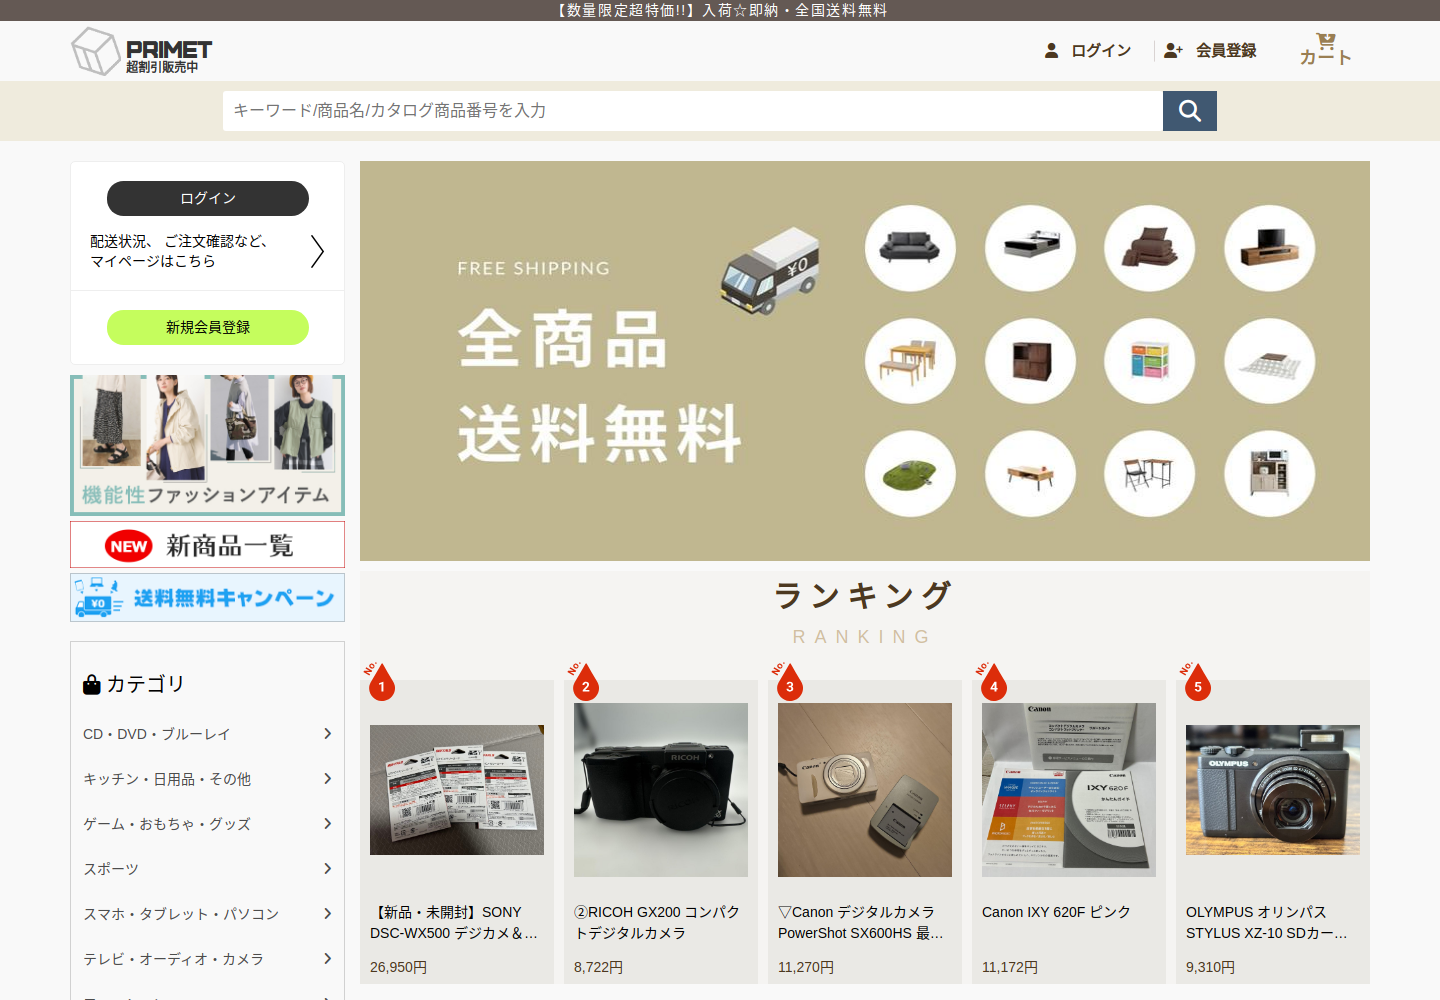1440x1000 pixels.
Task: Select the kitchen cabinet category circle
Action: click(1270, 474)
